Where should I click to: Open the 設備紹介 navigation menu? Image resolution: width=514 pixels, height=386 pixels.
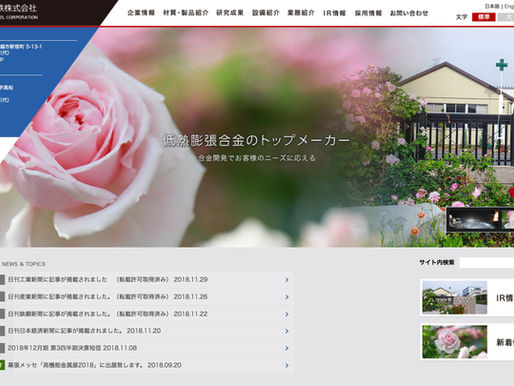coord(266,13)
